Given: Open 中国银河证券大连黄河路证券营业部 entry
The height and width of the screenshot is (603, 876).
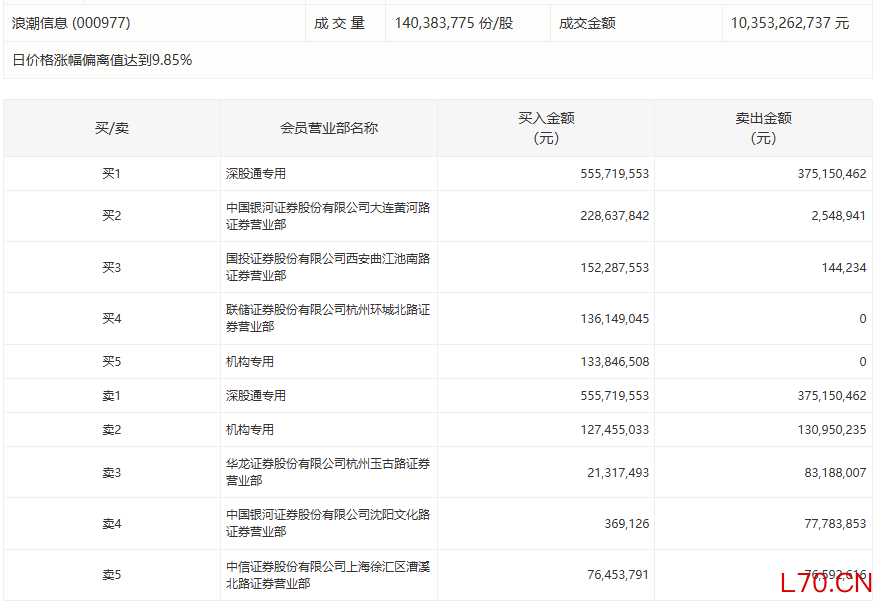Looking at the screenshot, I should 327,215.
